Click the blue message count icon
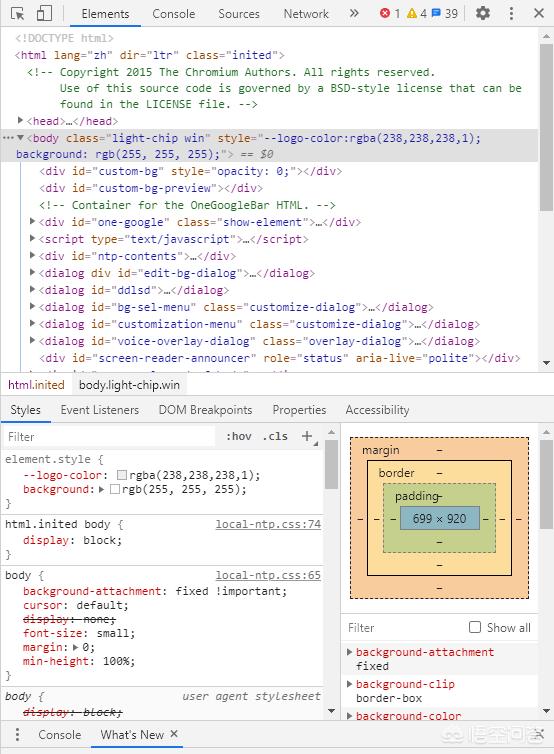Viewport: 554px width, 754px height. click(436, 13)
